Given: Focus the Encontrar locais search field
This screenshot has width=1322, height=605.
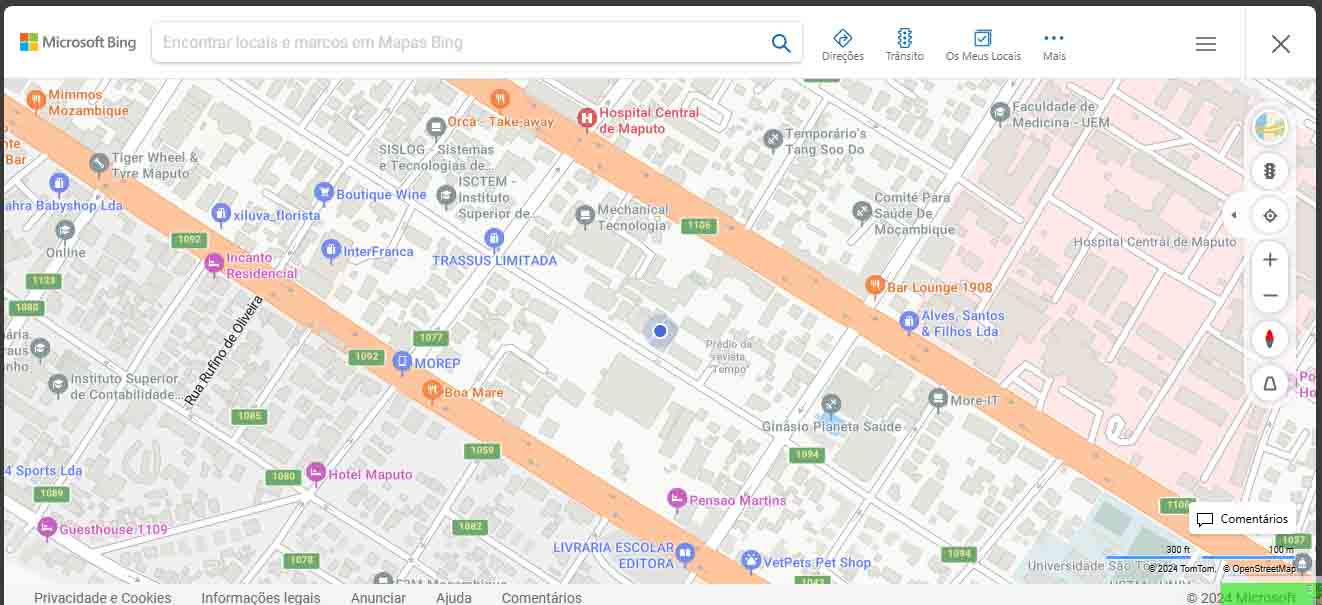Looking at the screenshot, I should point(460,43).
